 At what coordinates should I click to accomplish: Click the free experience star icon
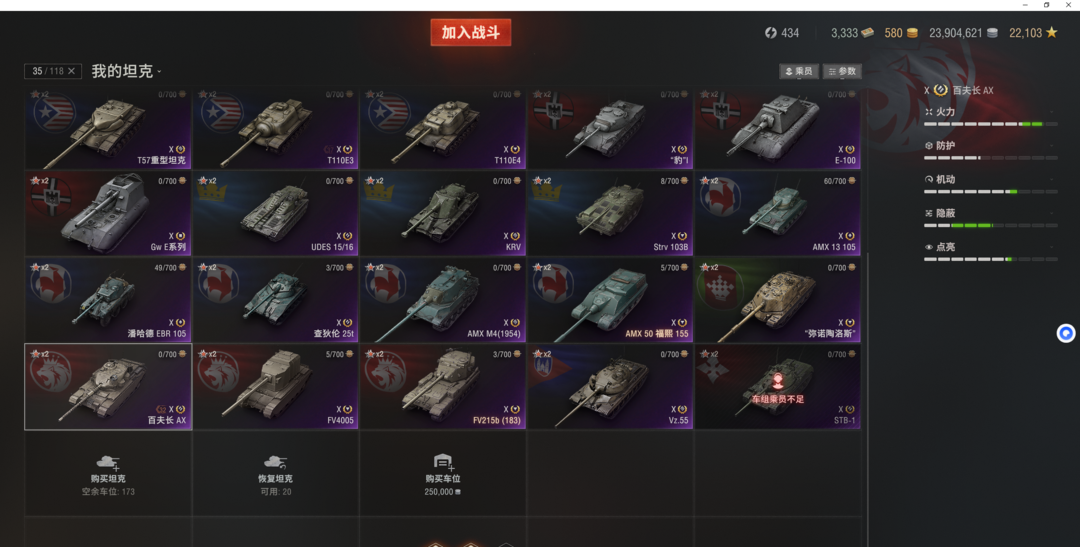click(1052, 32)
